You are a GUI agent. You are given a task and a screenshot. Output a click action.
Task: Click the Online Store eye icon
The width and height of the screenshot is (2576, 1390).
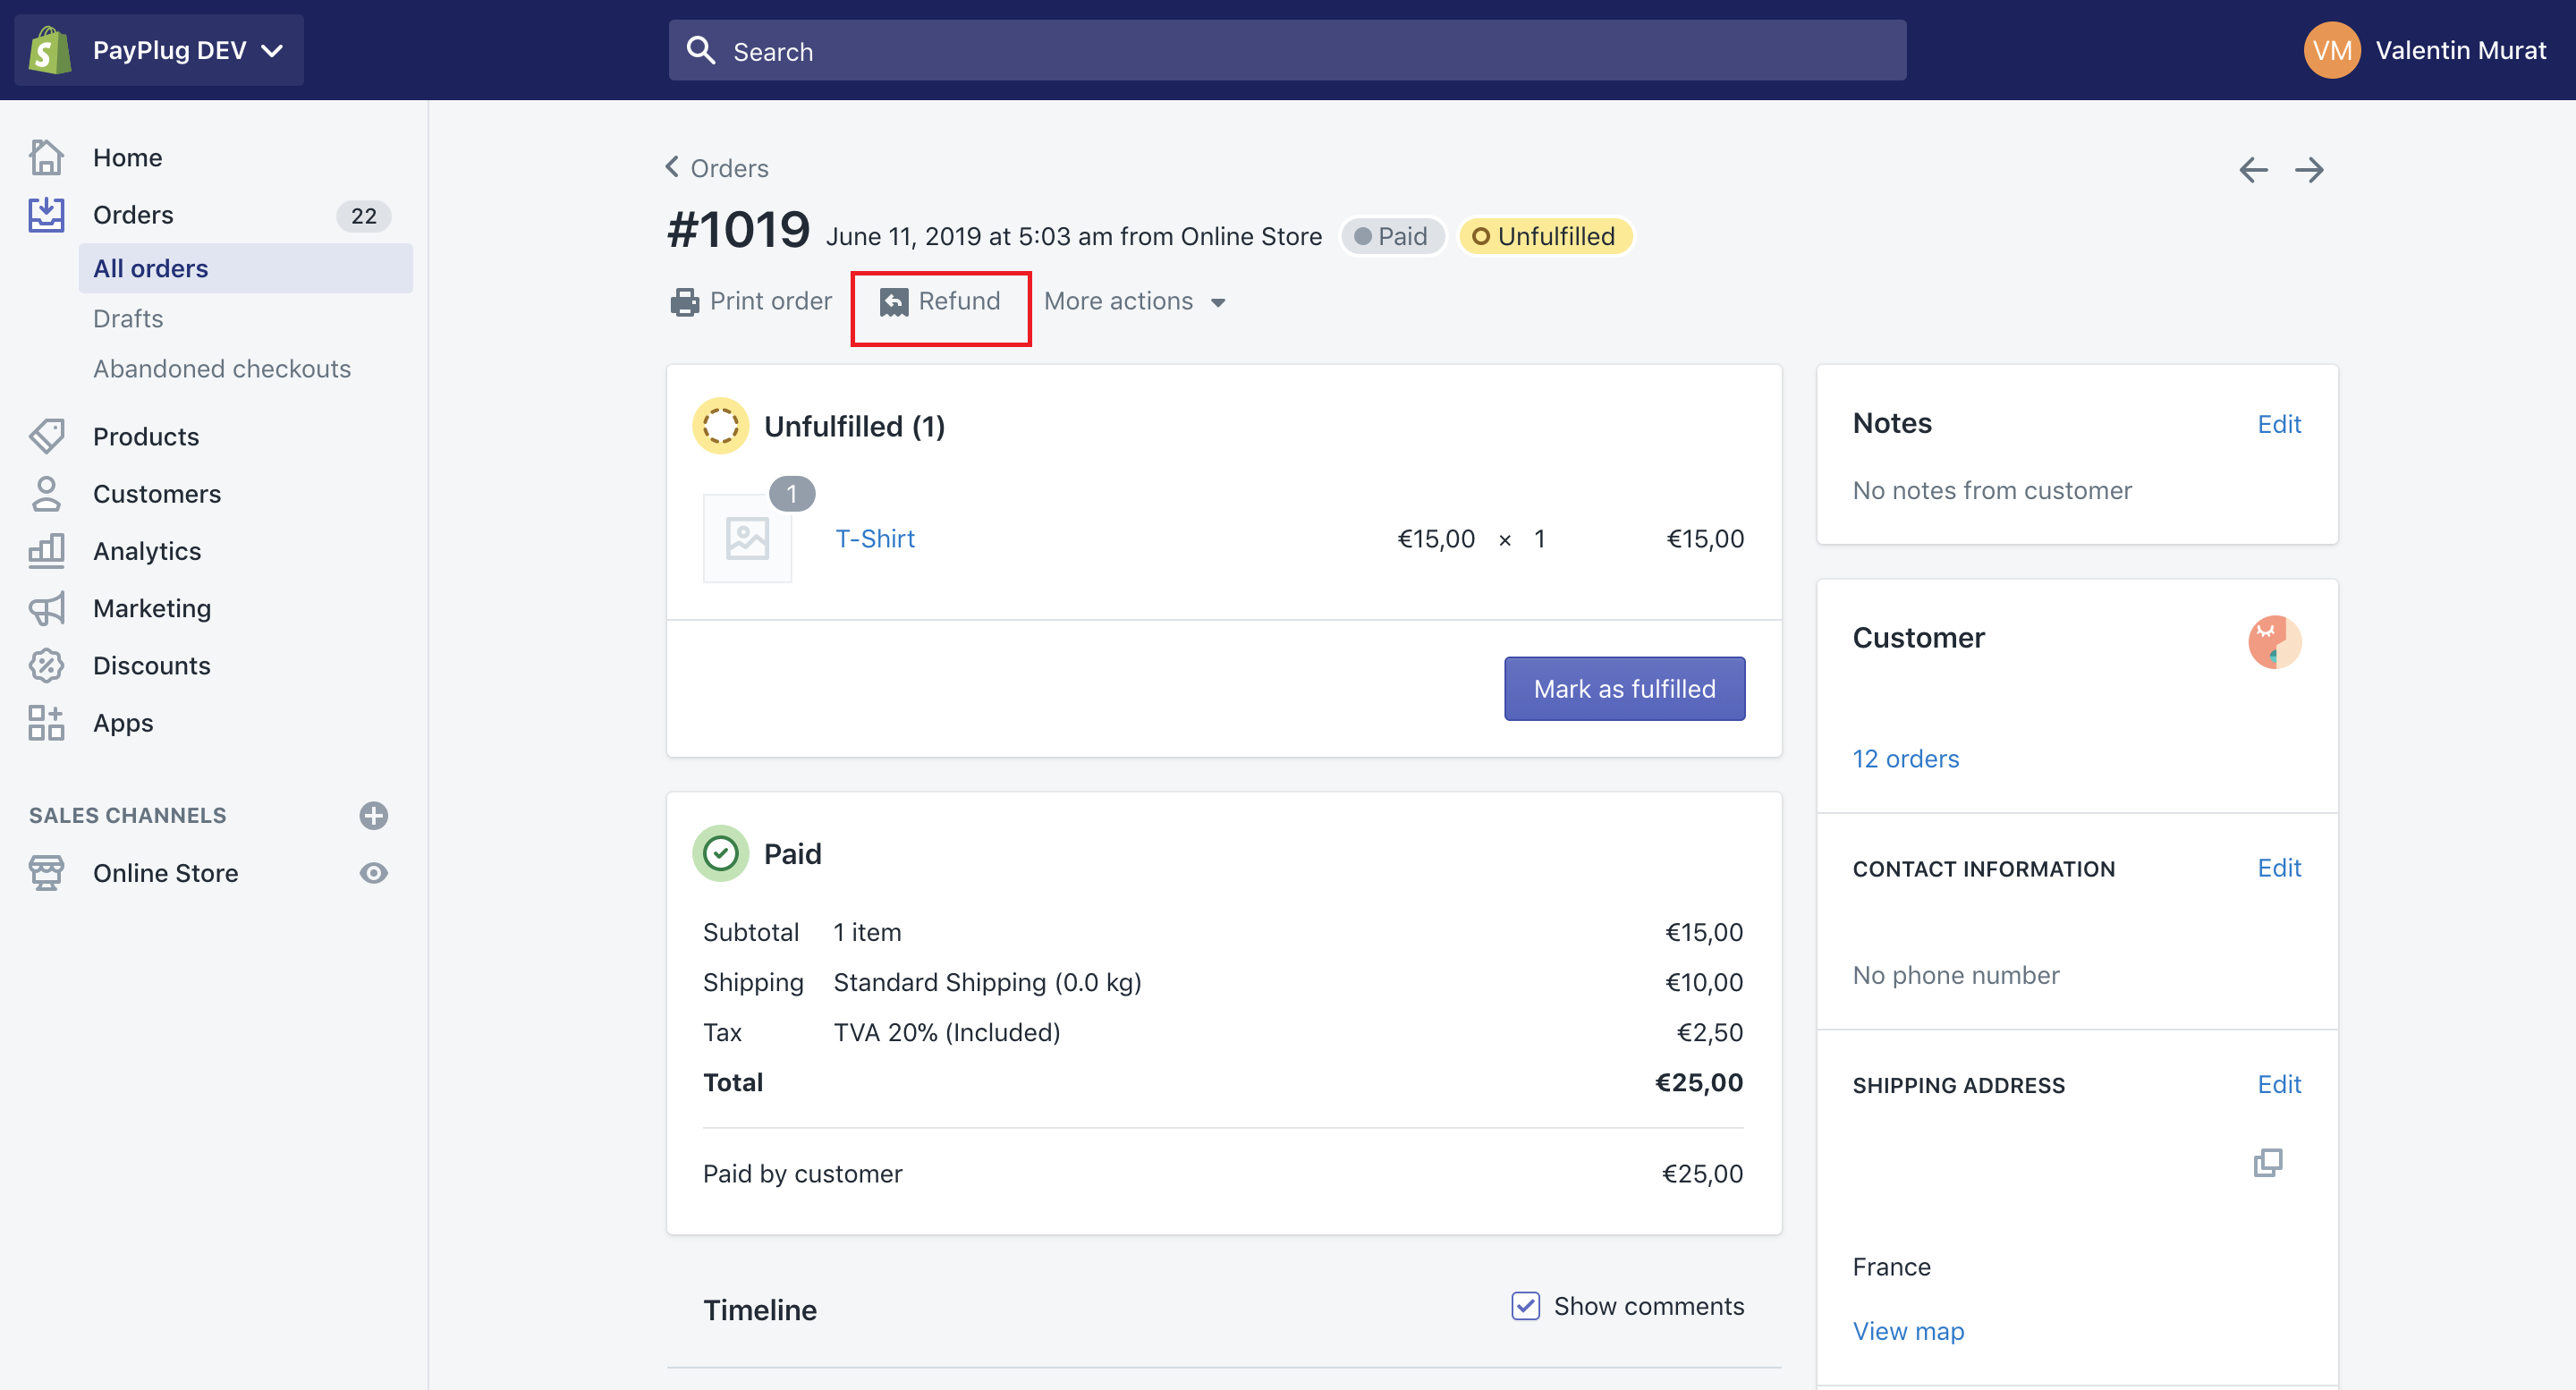click(x=373, y=872)
